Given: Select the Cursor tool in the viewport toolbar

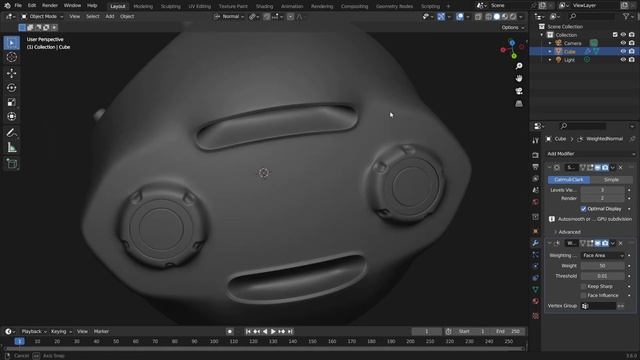Looking at the screenshot, I should click(11, 57).
